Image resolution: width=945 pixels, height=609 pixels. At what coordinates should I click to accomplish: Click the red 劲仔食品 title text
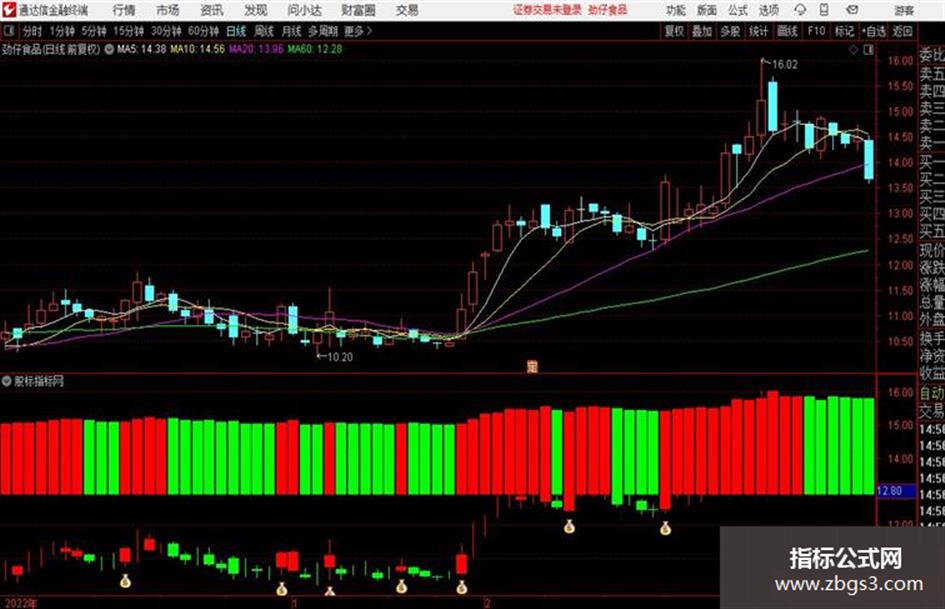coord(608,10)
